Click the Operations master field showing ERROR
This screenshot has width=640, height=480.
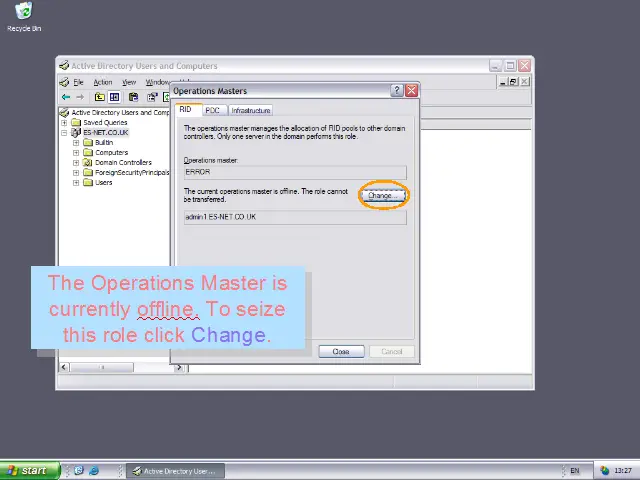[295, 172]
